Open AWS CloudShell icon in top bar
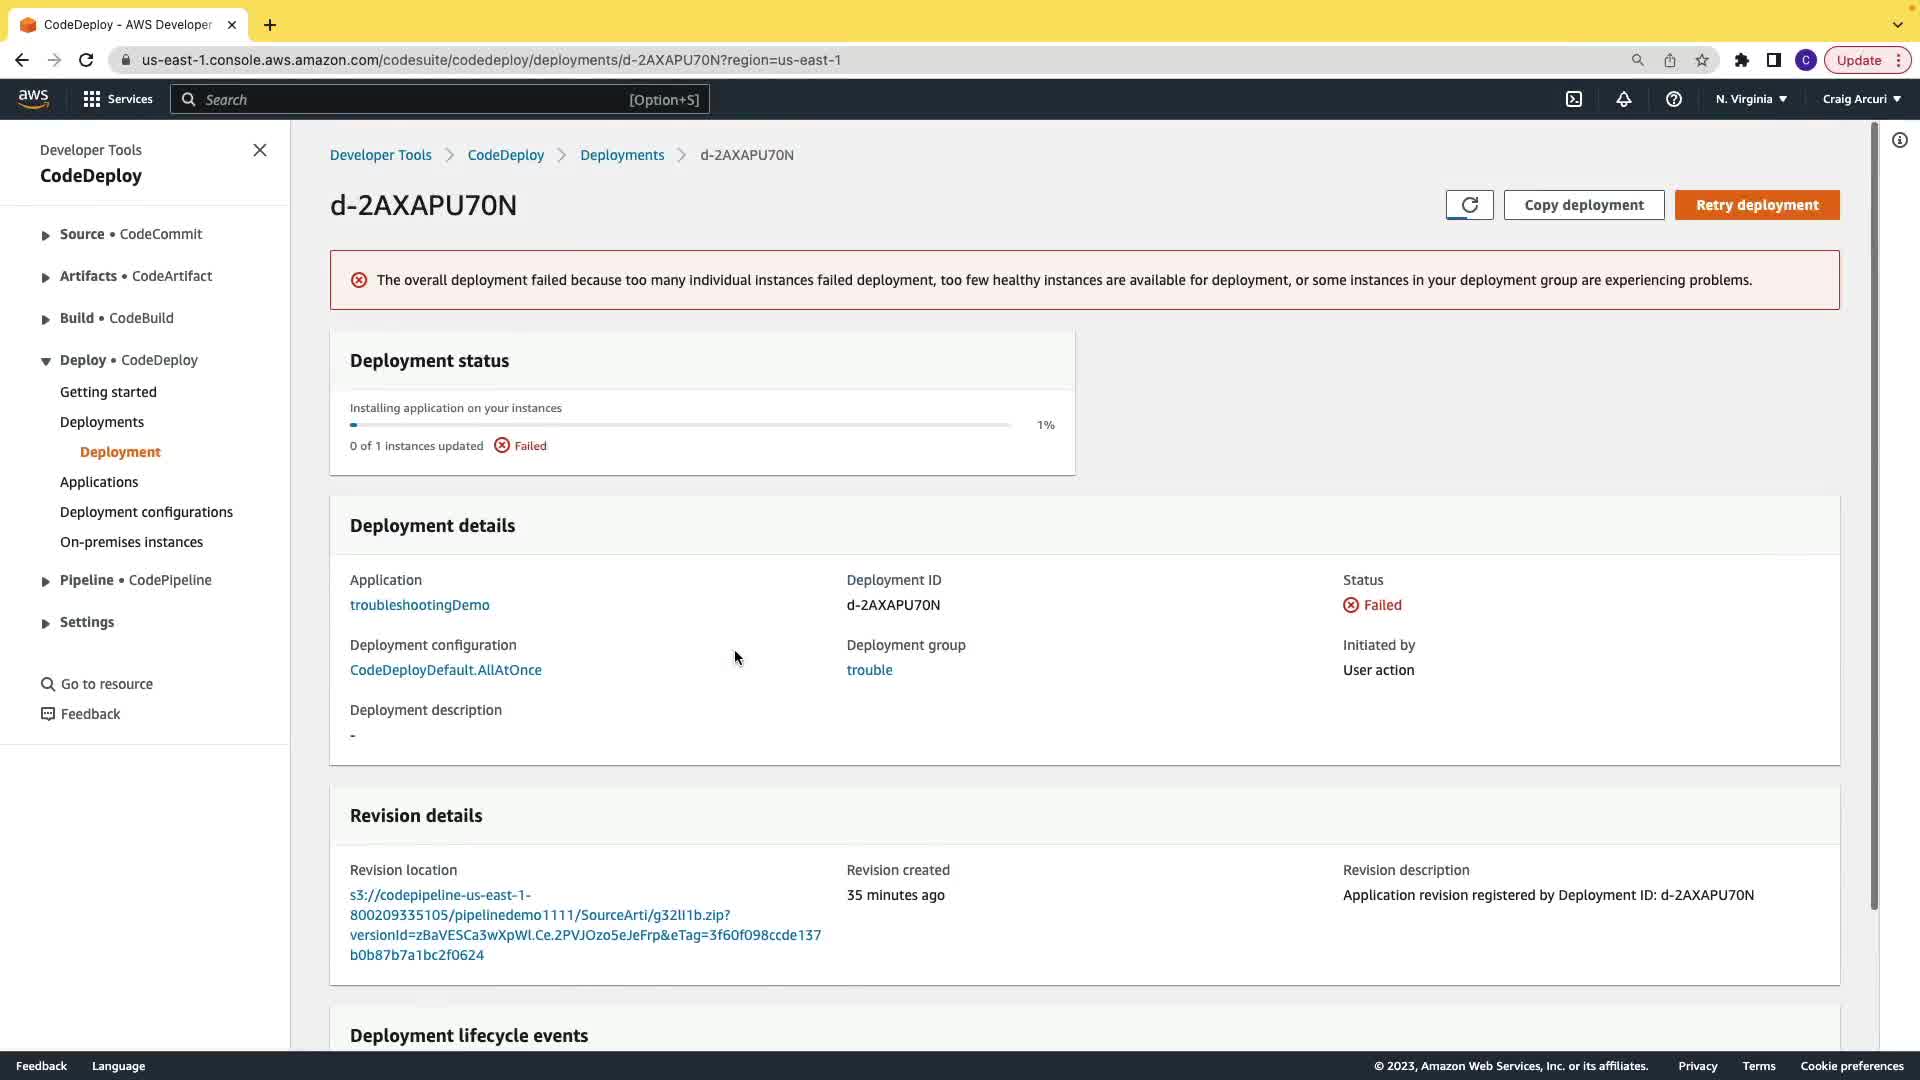 (x=1574, y=99)
